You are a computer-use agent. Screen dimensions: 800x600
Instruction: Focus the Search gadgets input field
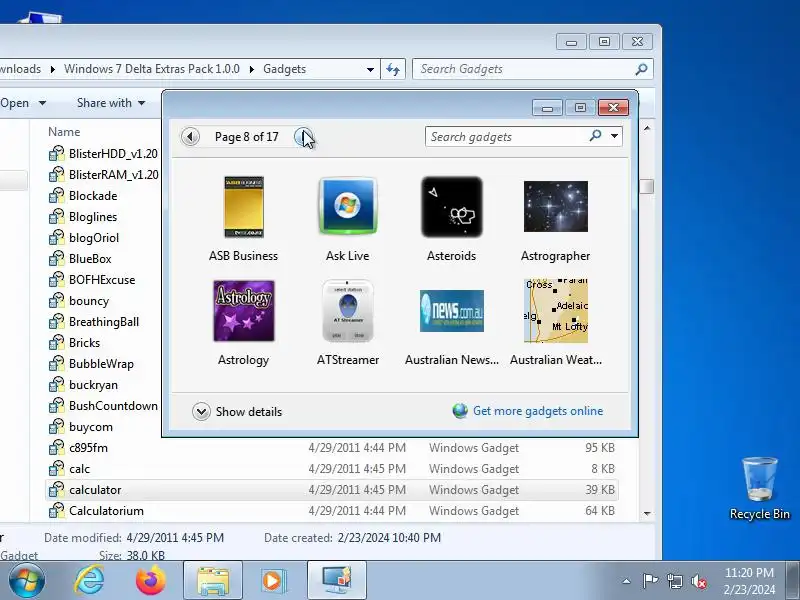(x=508, y=137)
